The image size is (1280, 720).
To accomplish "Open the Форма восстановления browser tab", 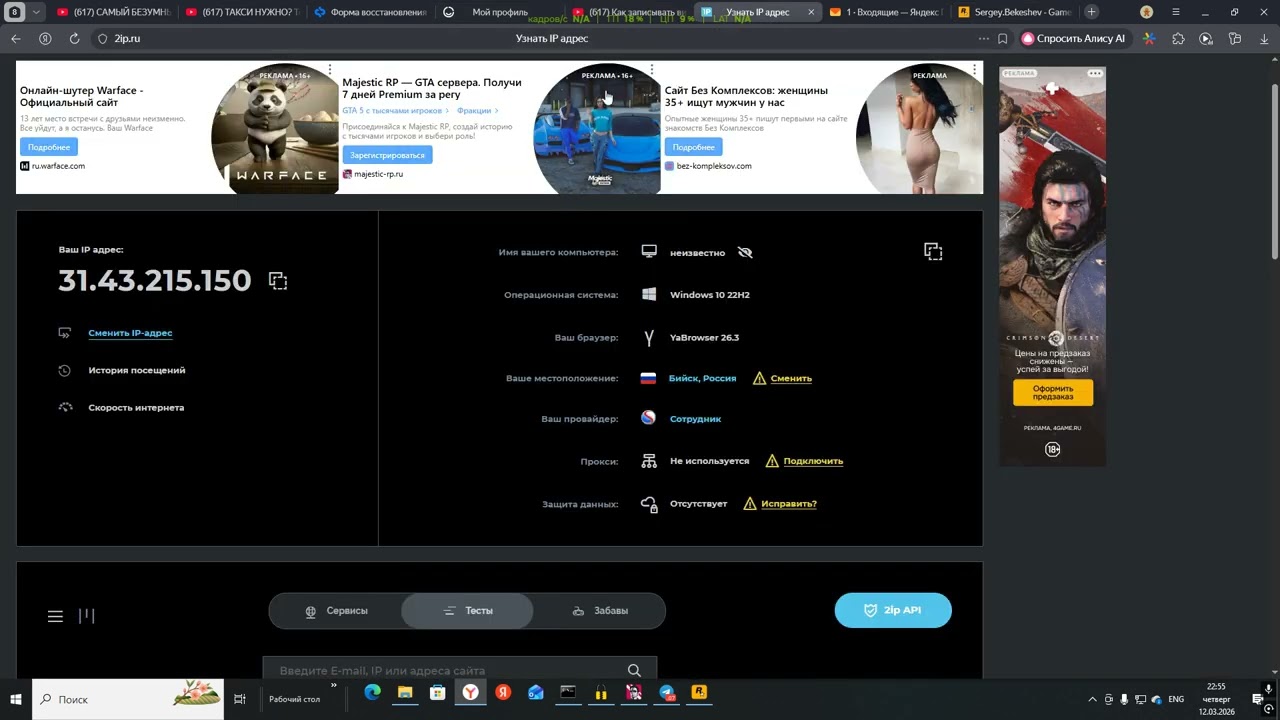I will click(370, 12).
